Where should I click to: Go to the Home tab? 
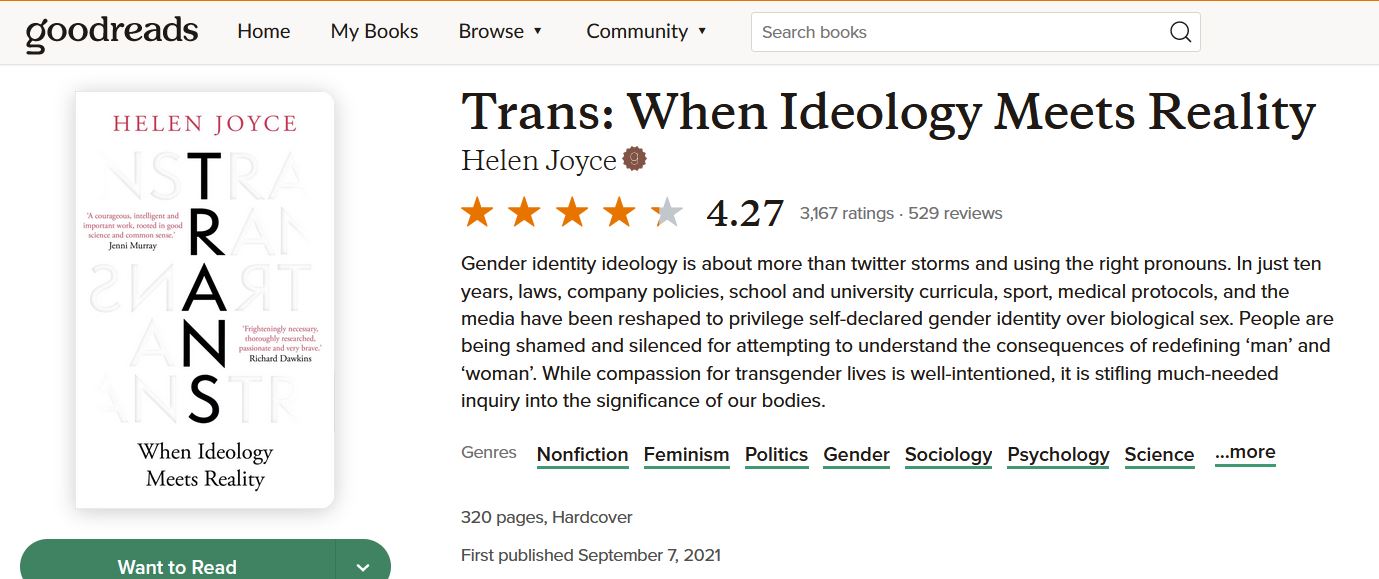(264, 31)
